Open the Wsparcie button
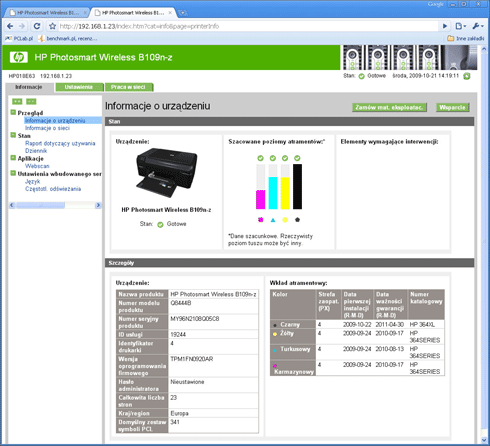 tap(452, 107)
